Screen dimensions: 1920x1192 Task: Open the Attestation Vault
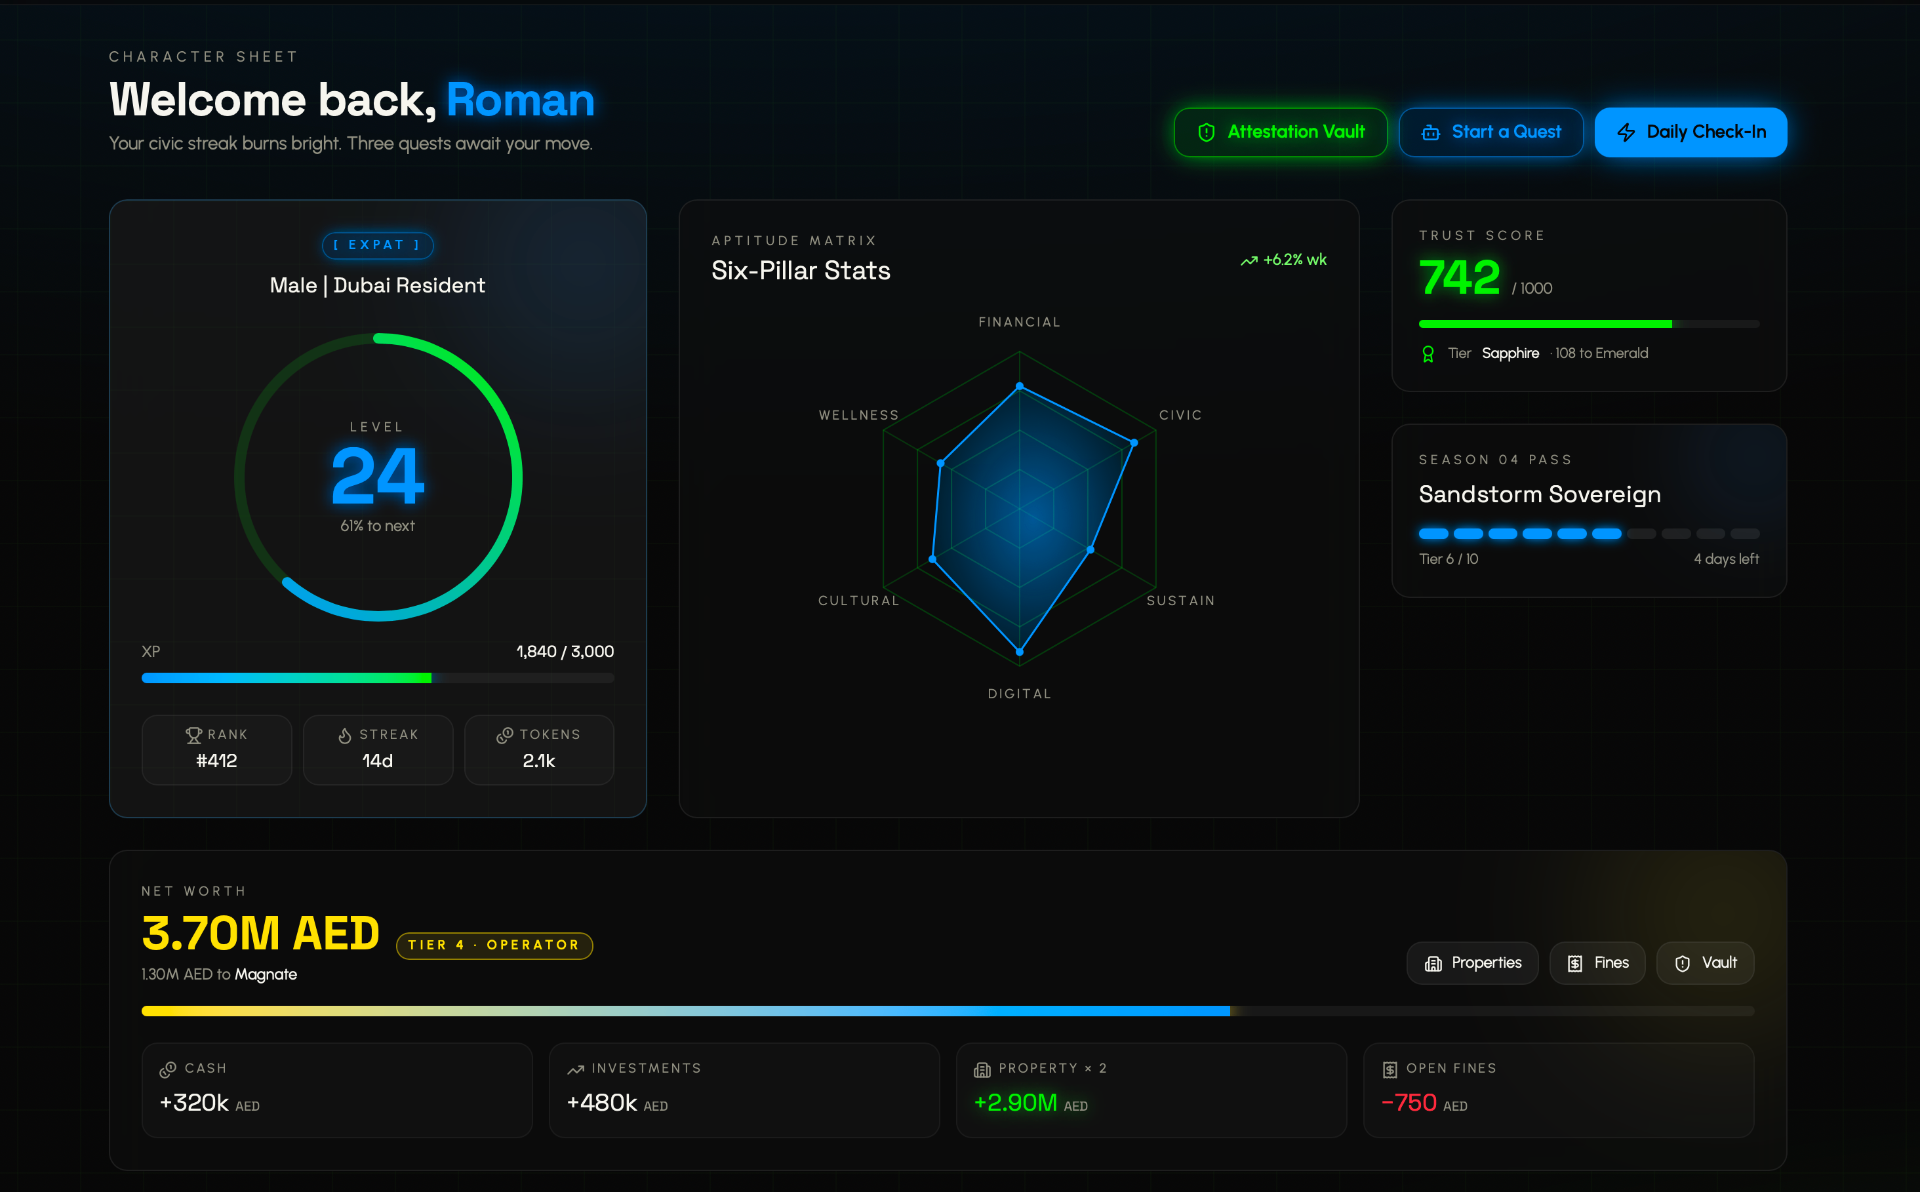click(1281, 132)
